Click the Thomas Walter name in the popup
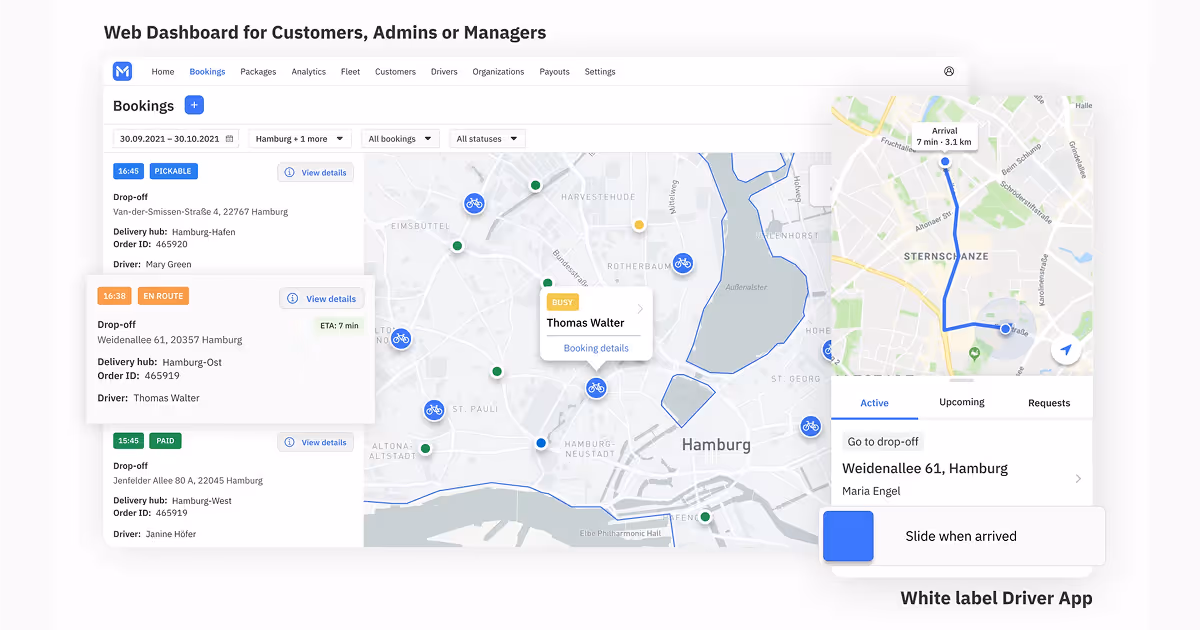This screenshot has height=630, width=1200. pyautogui.click(x=585, y=323)
